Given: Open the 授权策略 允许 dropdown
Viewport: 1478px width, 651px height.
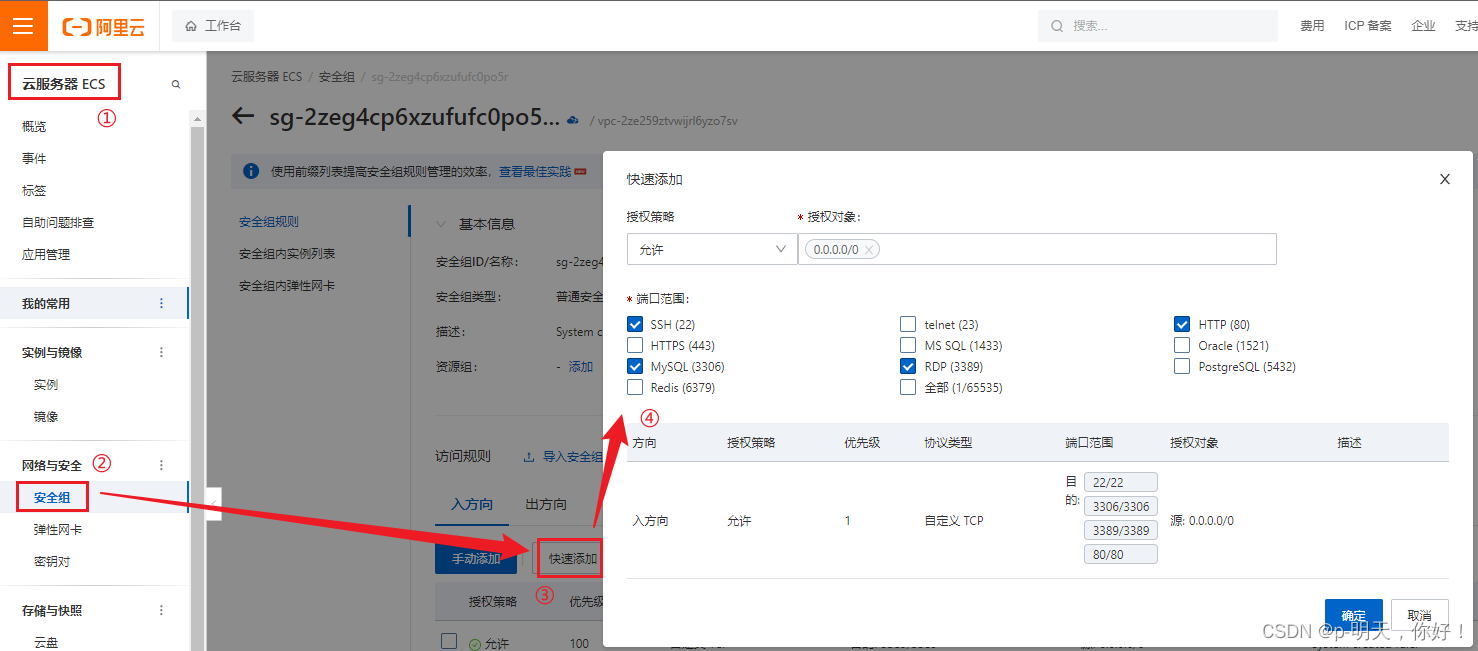Looking at the screenshot, I should [712, 249].
